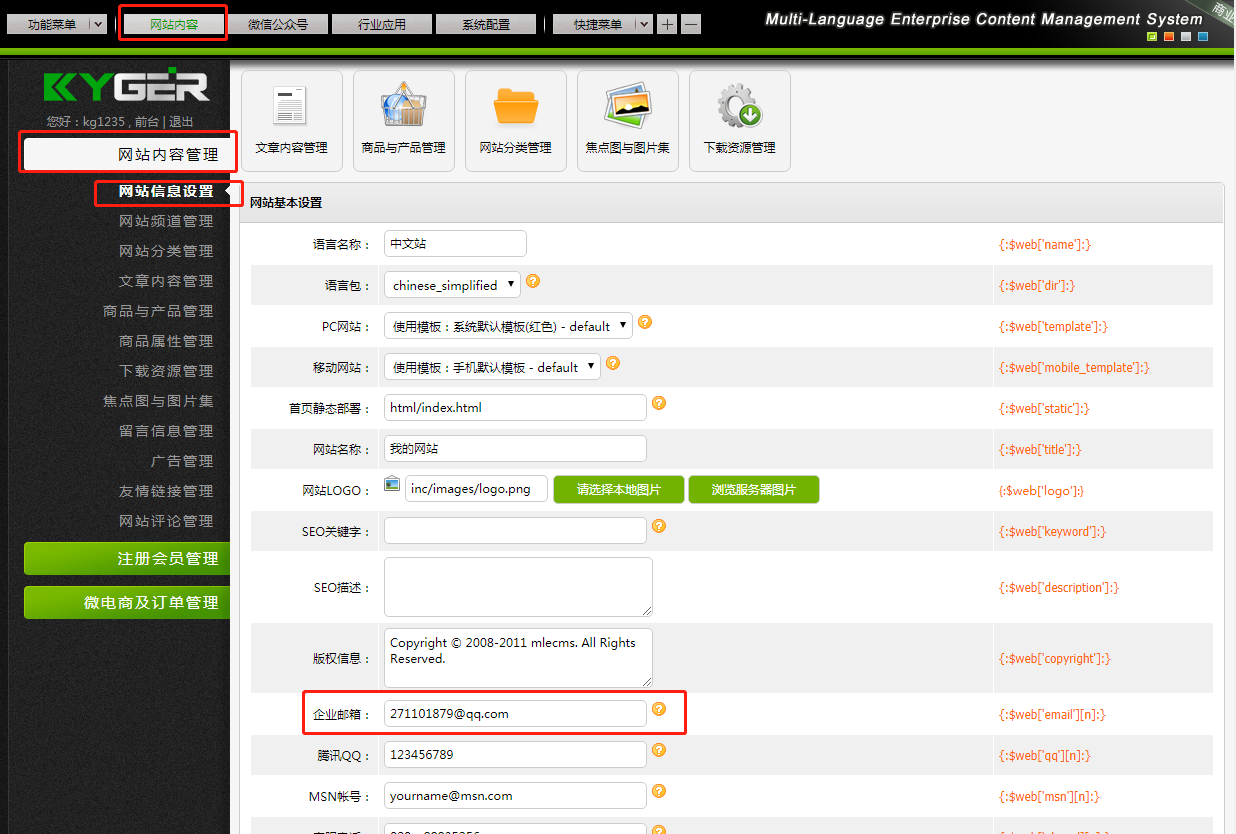
Task: Click help icon next to SEO关键字 field
Action: pyautogui.click(x=659, y=526)
